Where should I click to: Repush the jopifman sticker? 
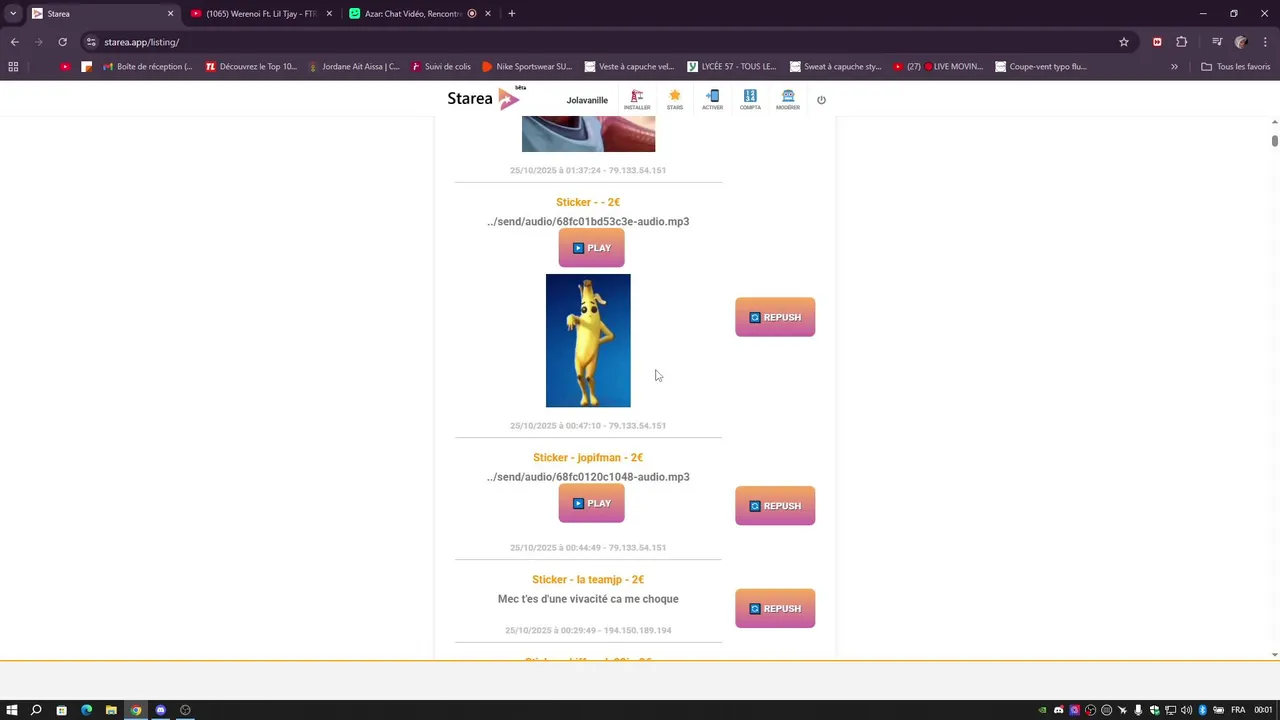[775, 506]
